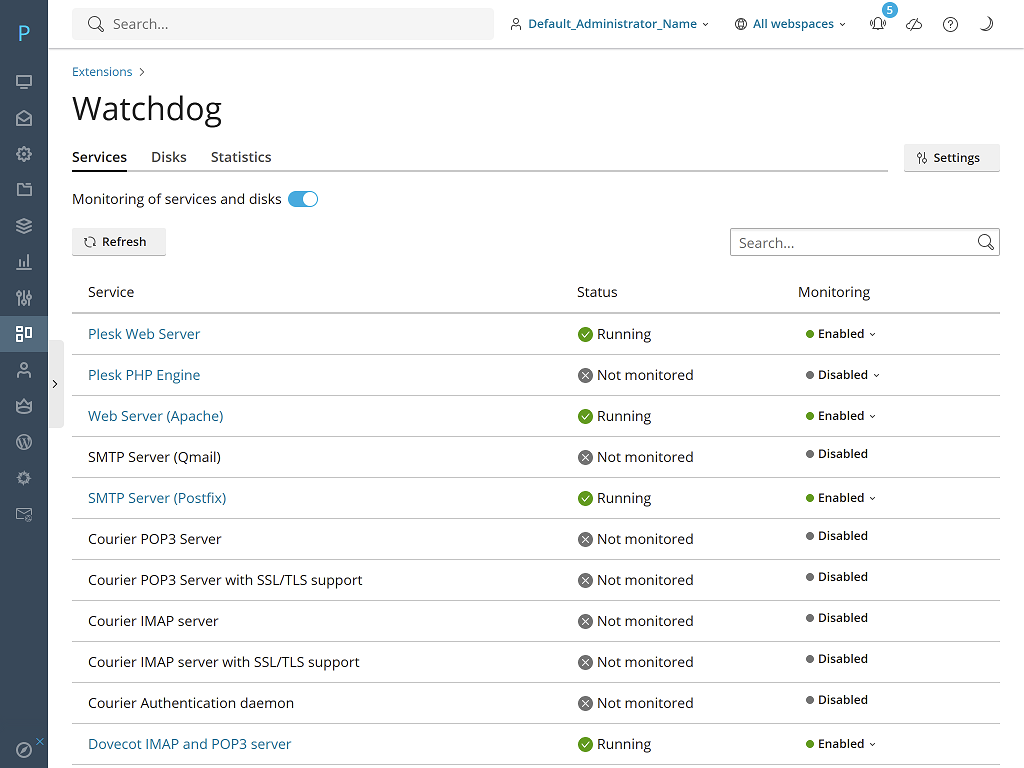Open the Files folder icon in sidebar
Image resolution: width=1024 pixels, height=768 pixels.
[x=24, y=190]
